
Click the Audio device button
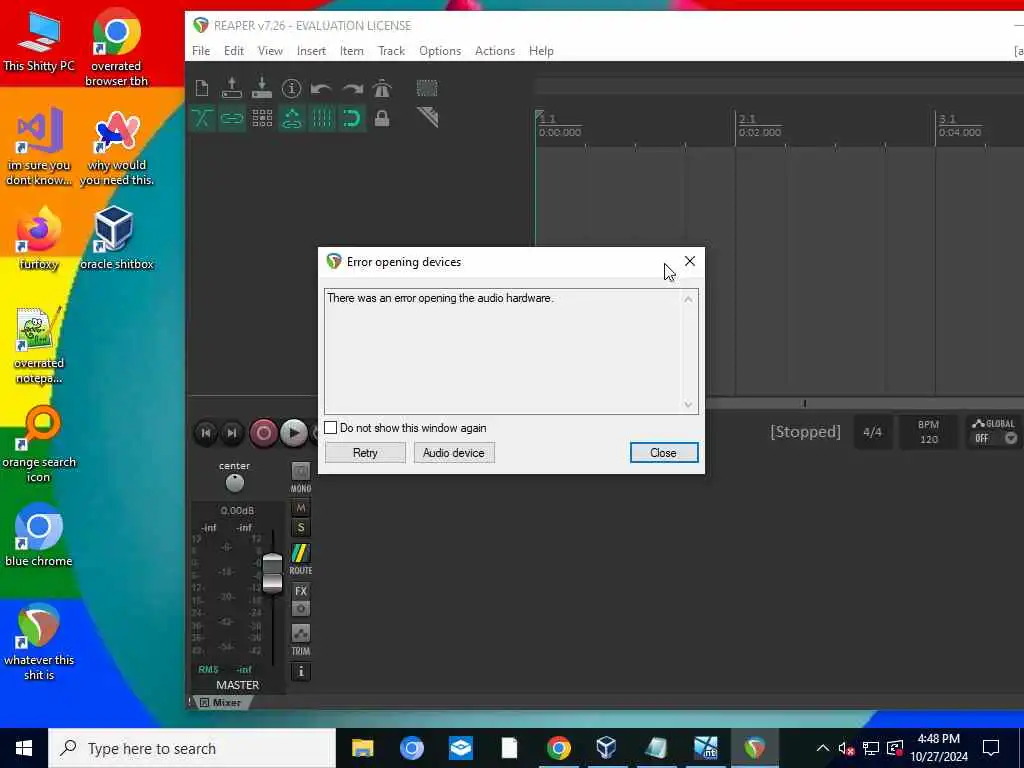pos(454,453)
